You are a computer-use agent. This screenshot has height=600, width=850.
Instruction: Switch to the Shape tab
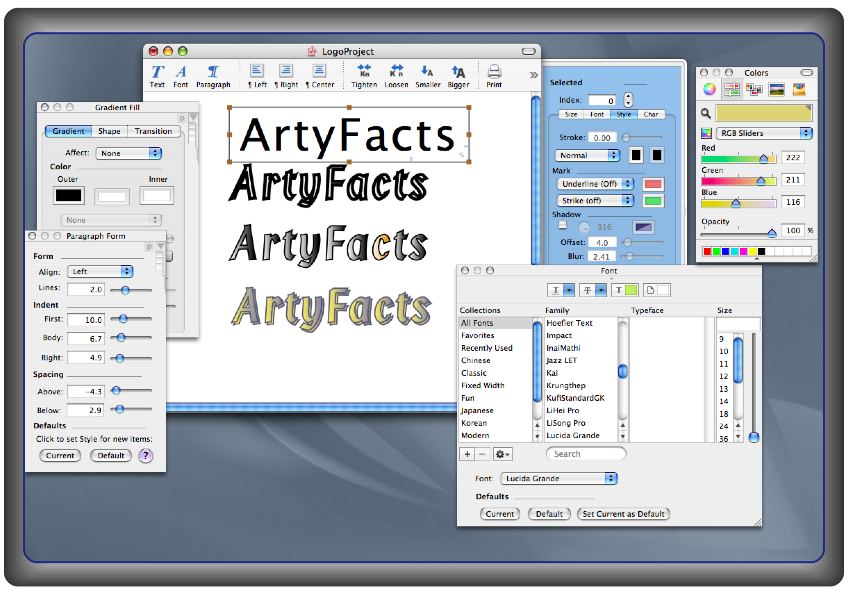click(x=109, y=131)
